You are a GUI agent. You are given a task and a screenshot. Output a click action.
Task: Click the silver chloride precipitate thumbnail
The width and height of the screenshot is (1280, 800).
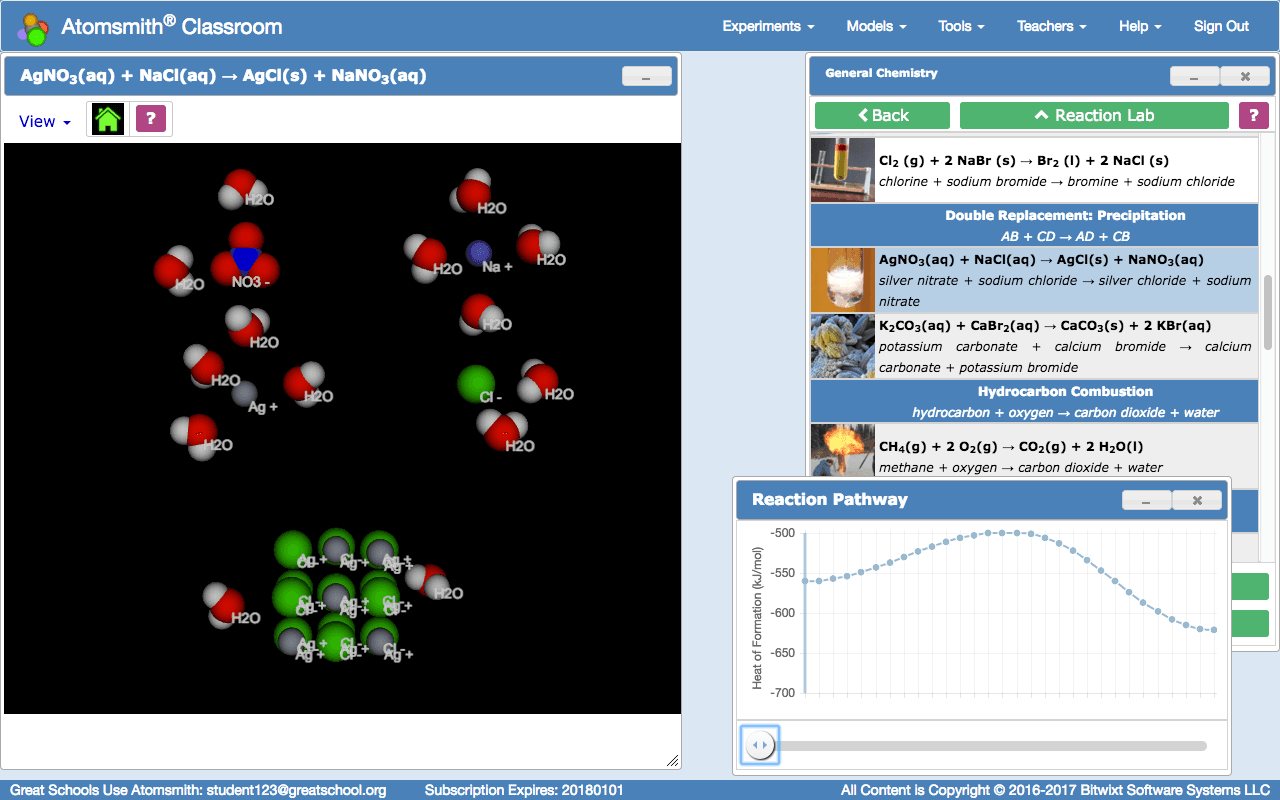tap(843, 280)
